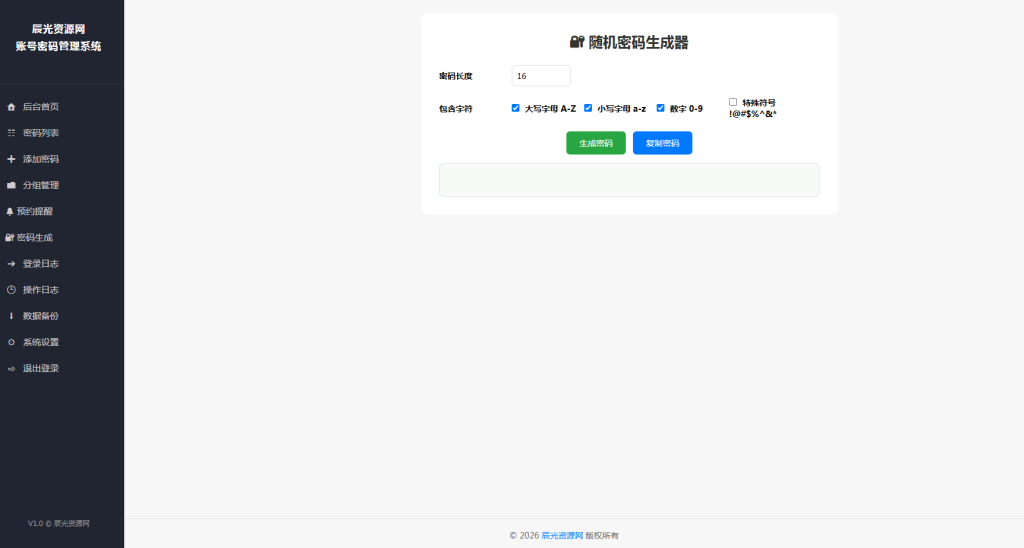Click the generated password output box
The width and height of the screenshot is (1024, 548).
point(629,180)
